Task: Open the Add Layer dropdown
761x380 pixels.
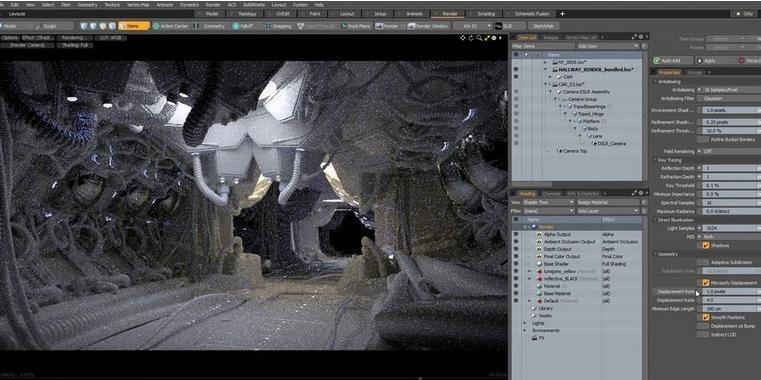Action: (x=607, y=211)
